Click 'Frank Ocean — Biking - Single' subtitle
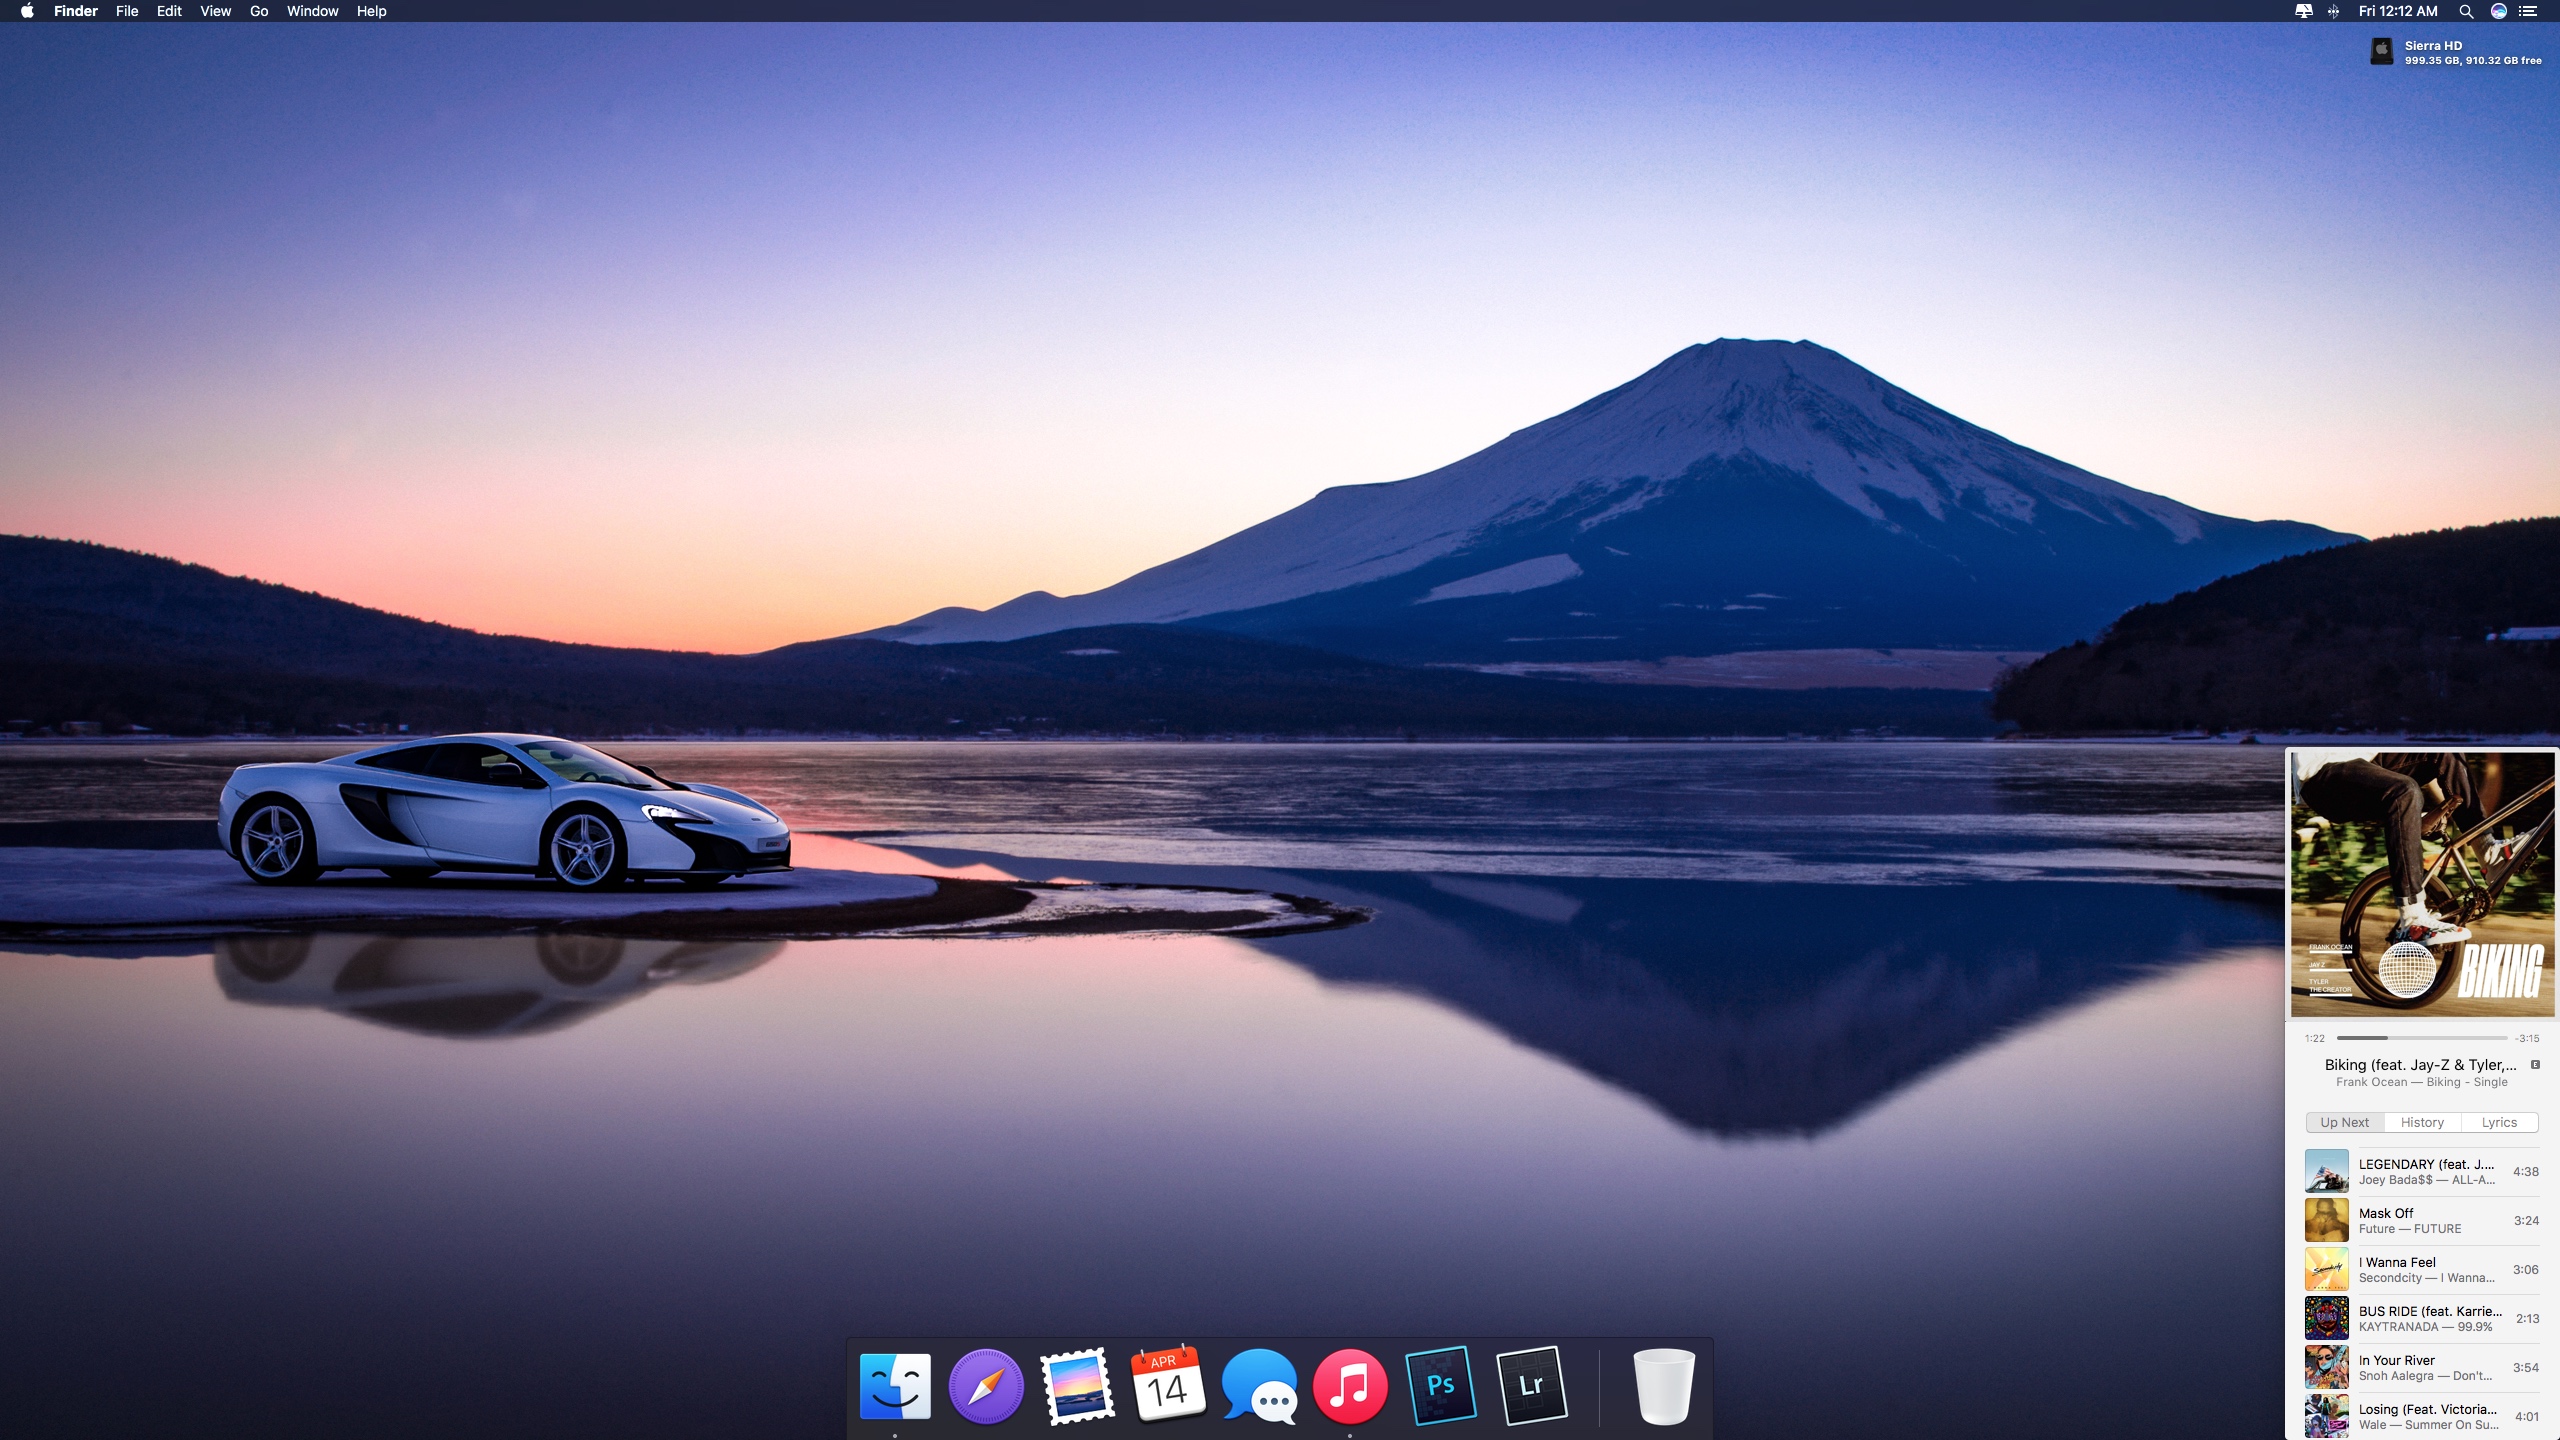This screenshot has width=2560, height=1440. tap(2422, 1082)
